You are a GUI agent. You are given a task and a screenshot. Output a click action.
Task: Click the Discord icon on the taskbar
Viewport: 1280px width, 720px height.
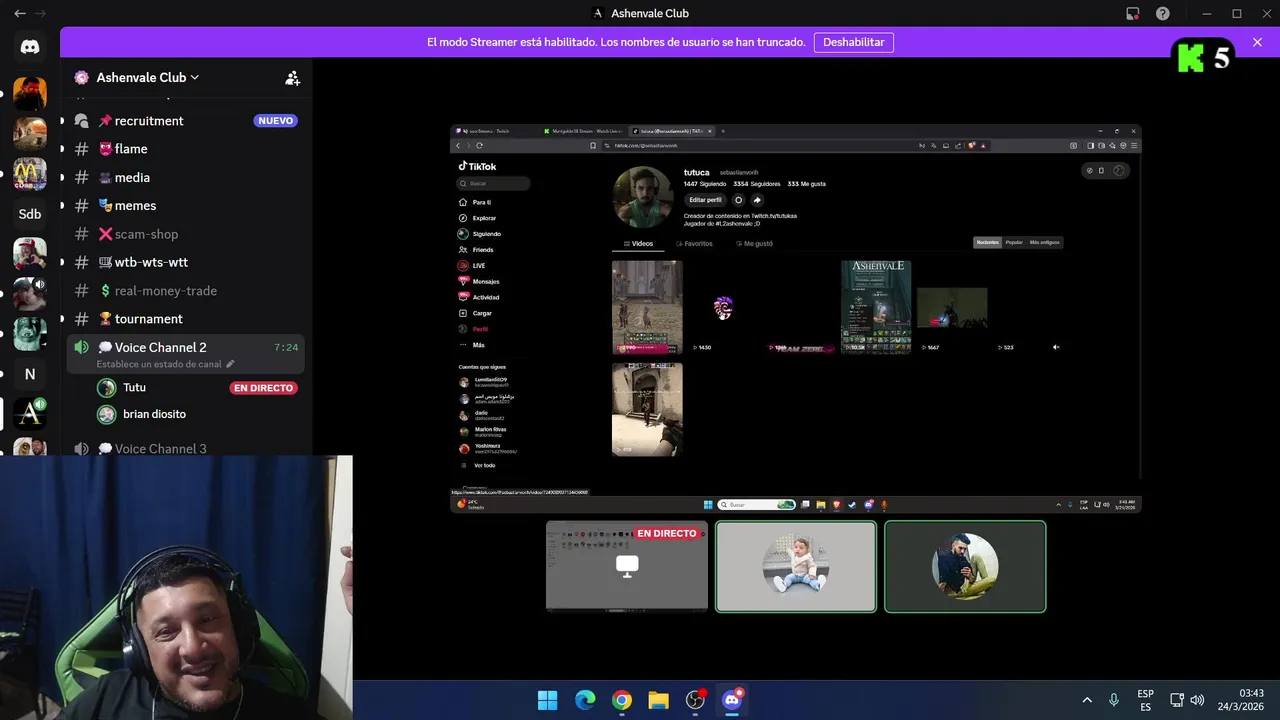tap(732, 700)
